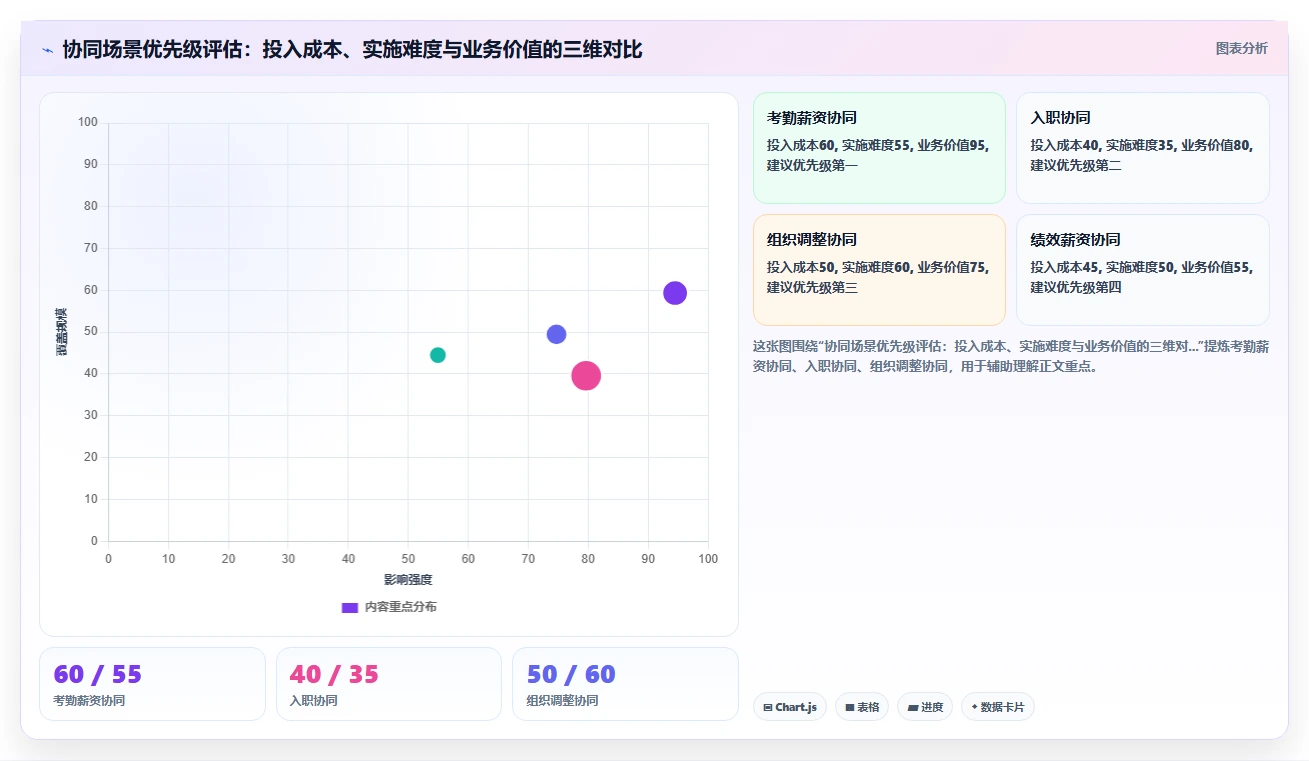Open the 绩效薪资协同 priority card

[1143, 270]
